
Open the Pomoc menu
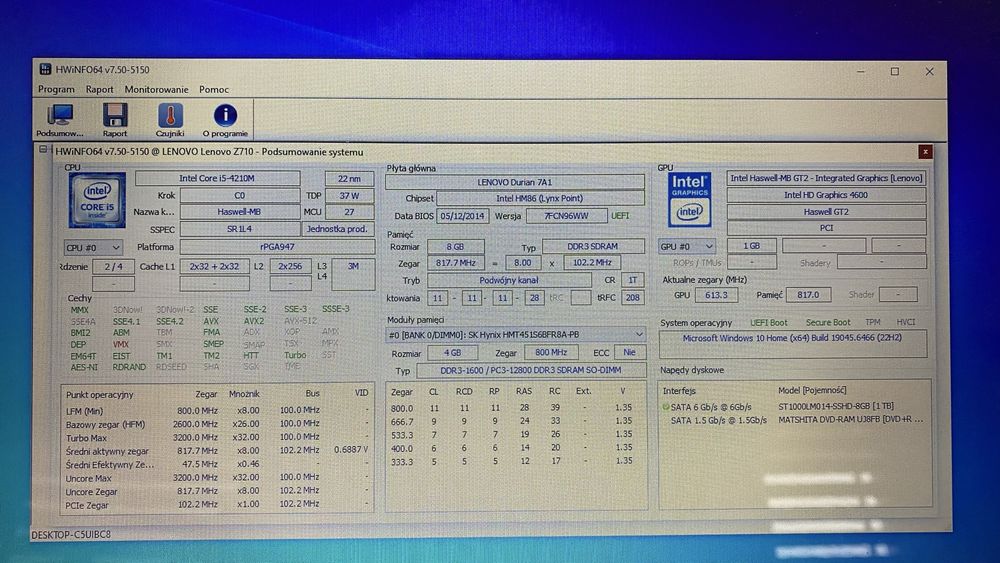214,89
